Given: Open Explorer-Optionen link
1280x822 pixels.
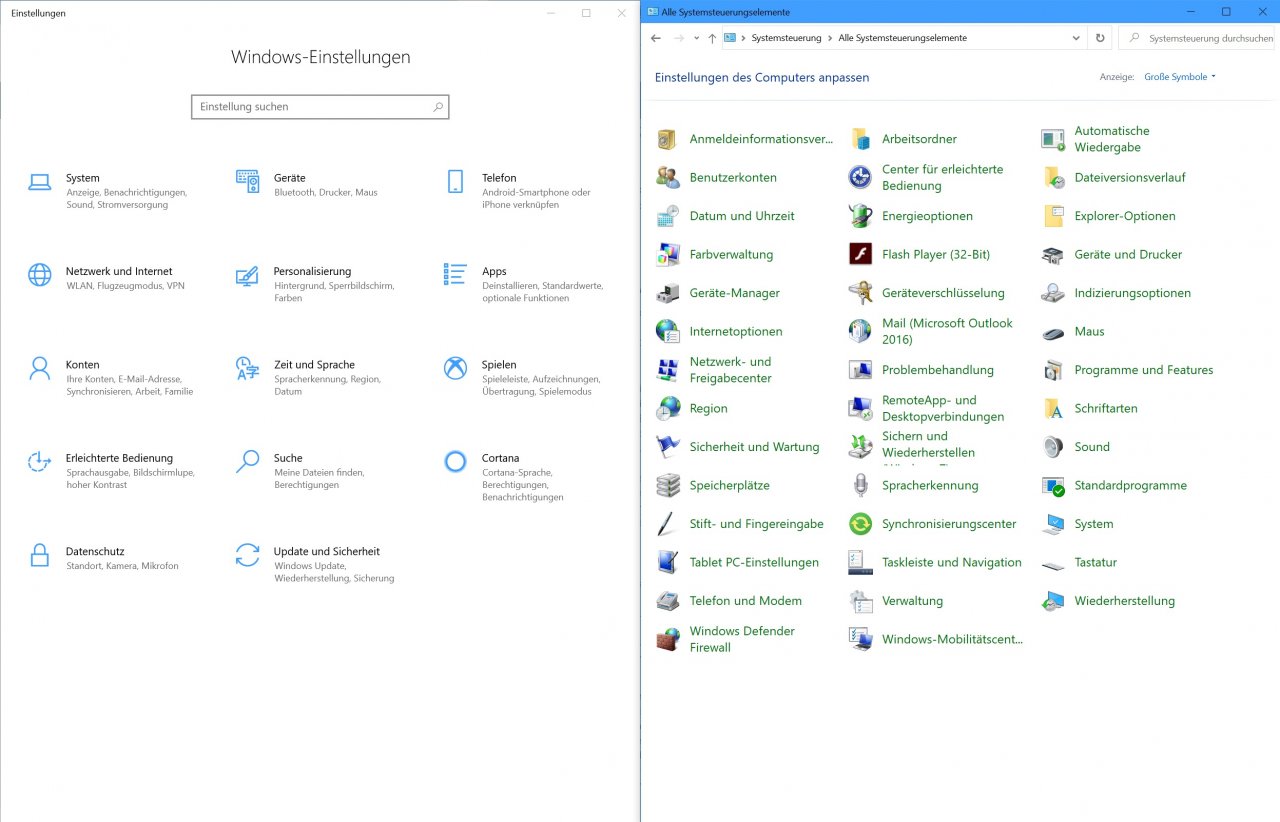Looking at the screenshot, I should [x=1124, y=216].
